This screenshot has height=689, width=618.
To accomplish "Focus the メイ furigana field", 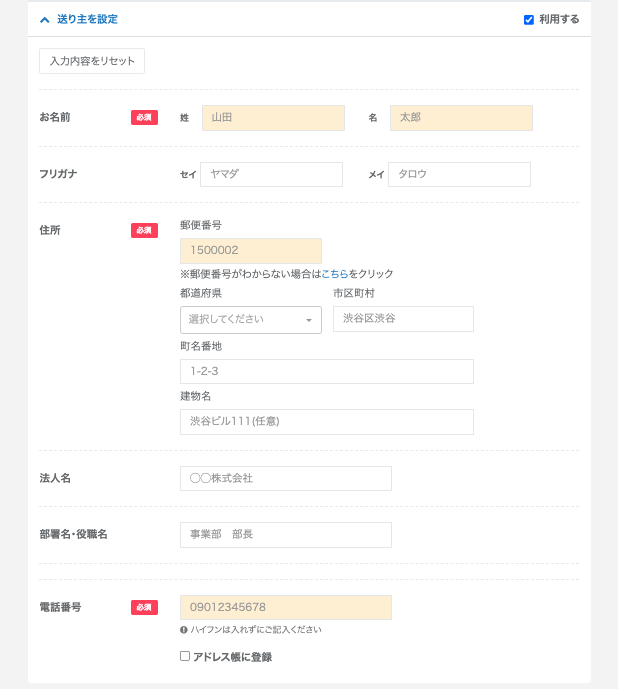I will [x=459, y=174].
